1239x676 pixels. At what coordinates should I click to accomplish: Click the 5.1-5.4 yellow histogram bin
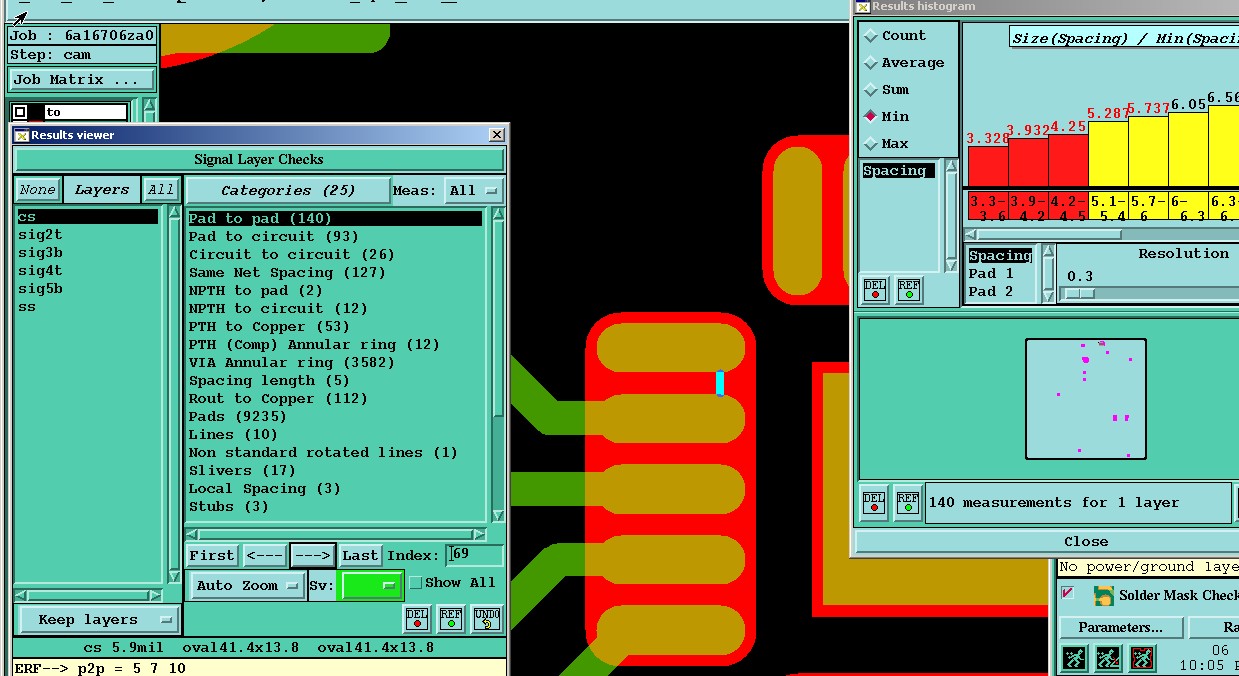coord(1109,206)
